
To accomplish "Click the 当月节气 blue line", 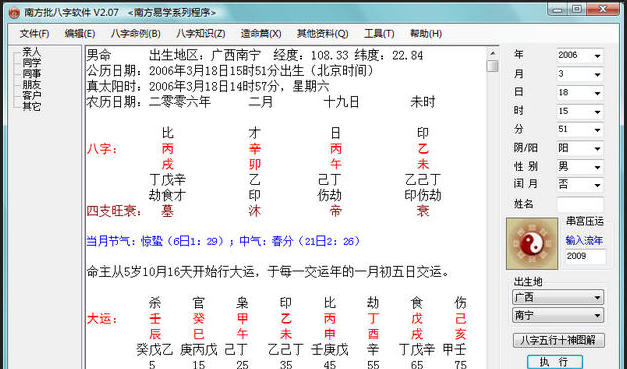I will 224,241.
